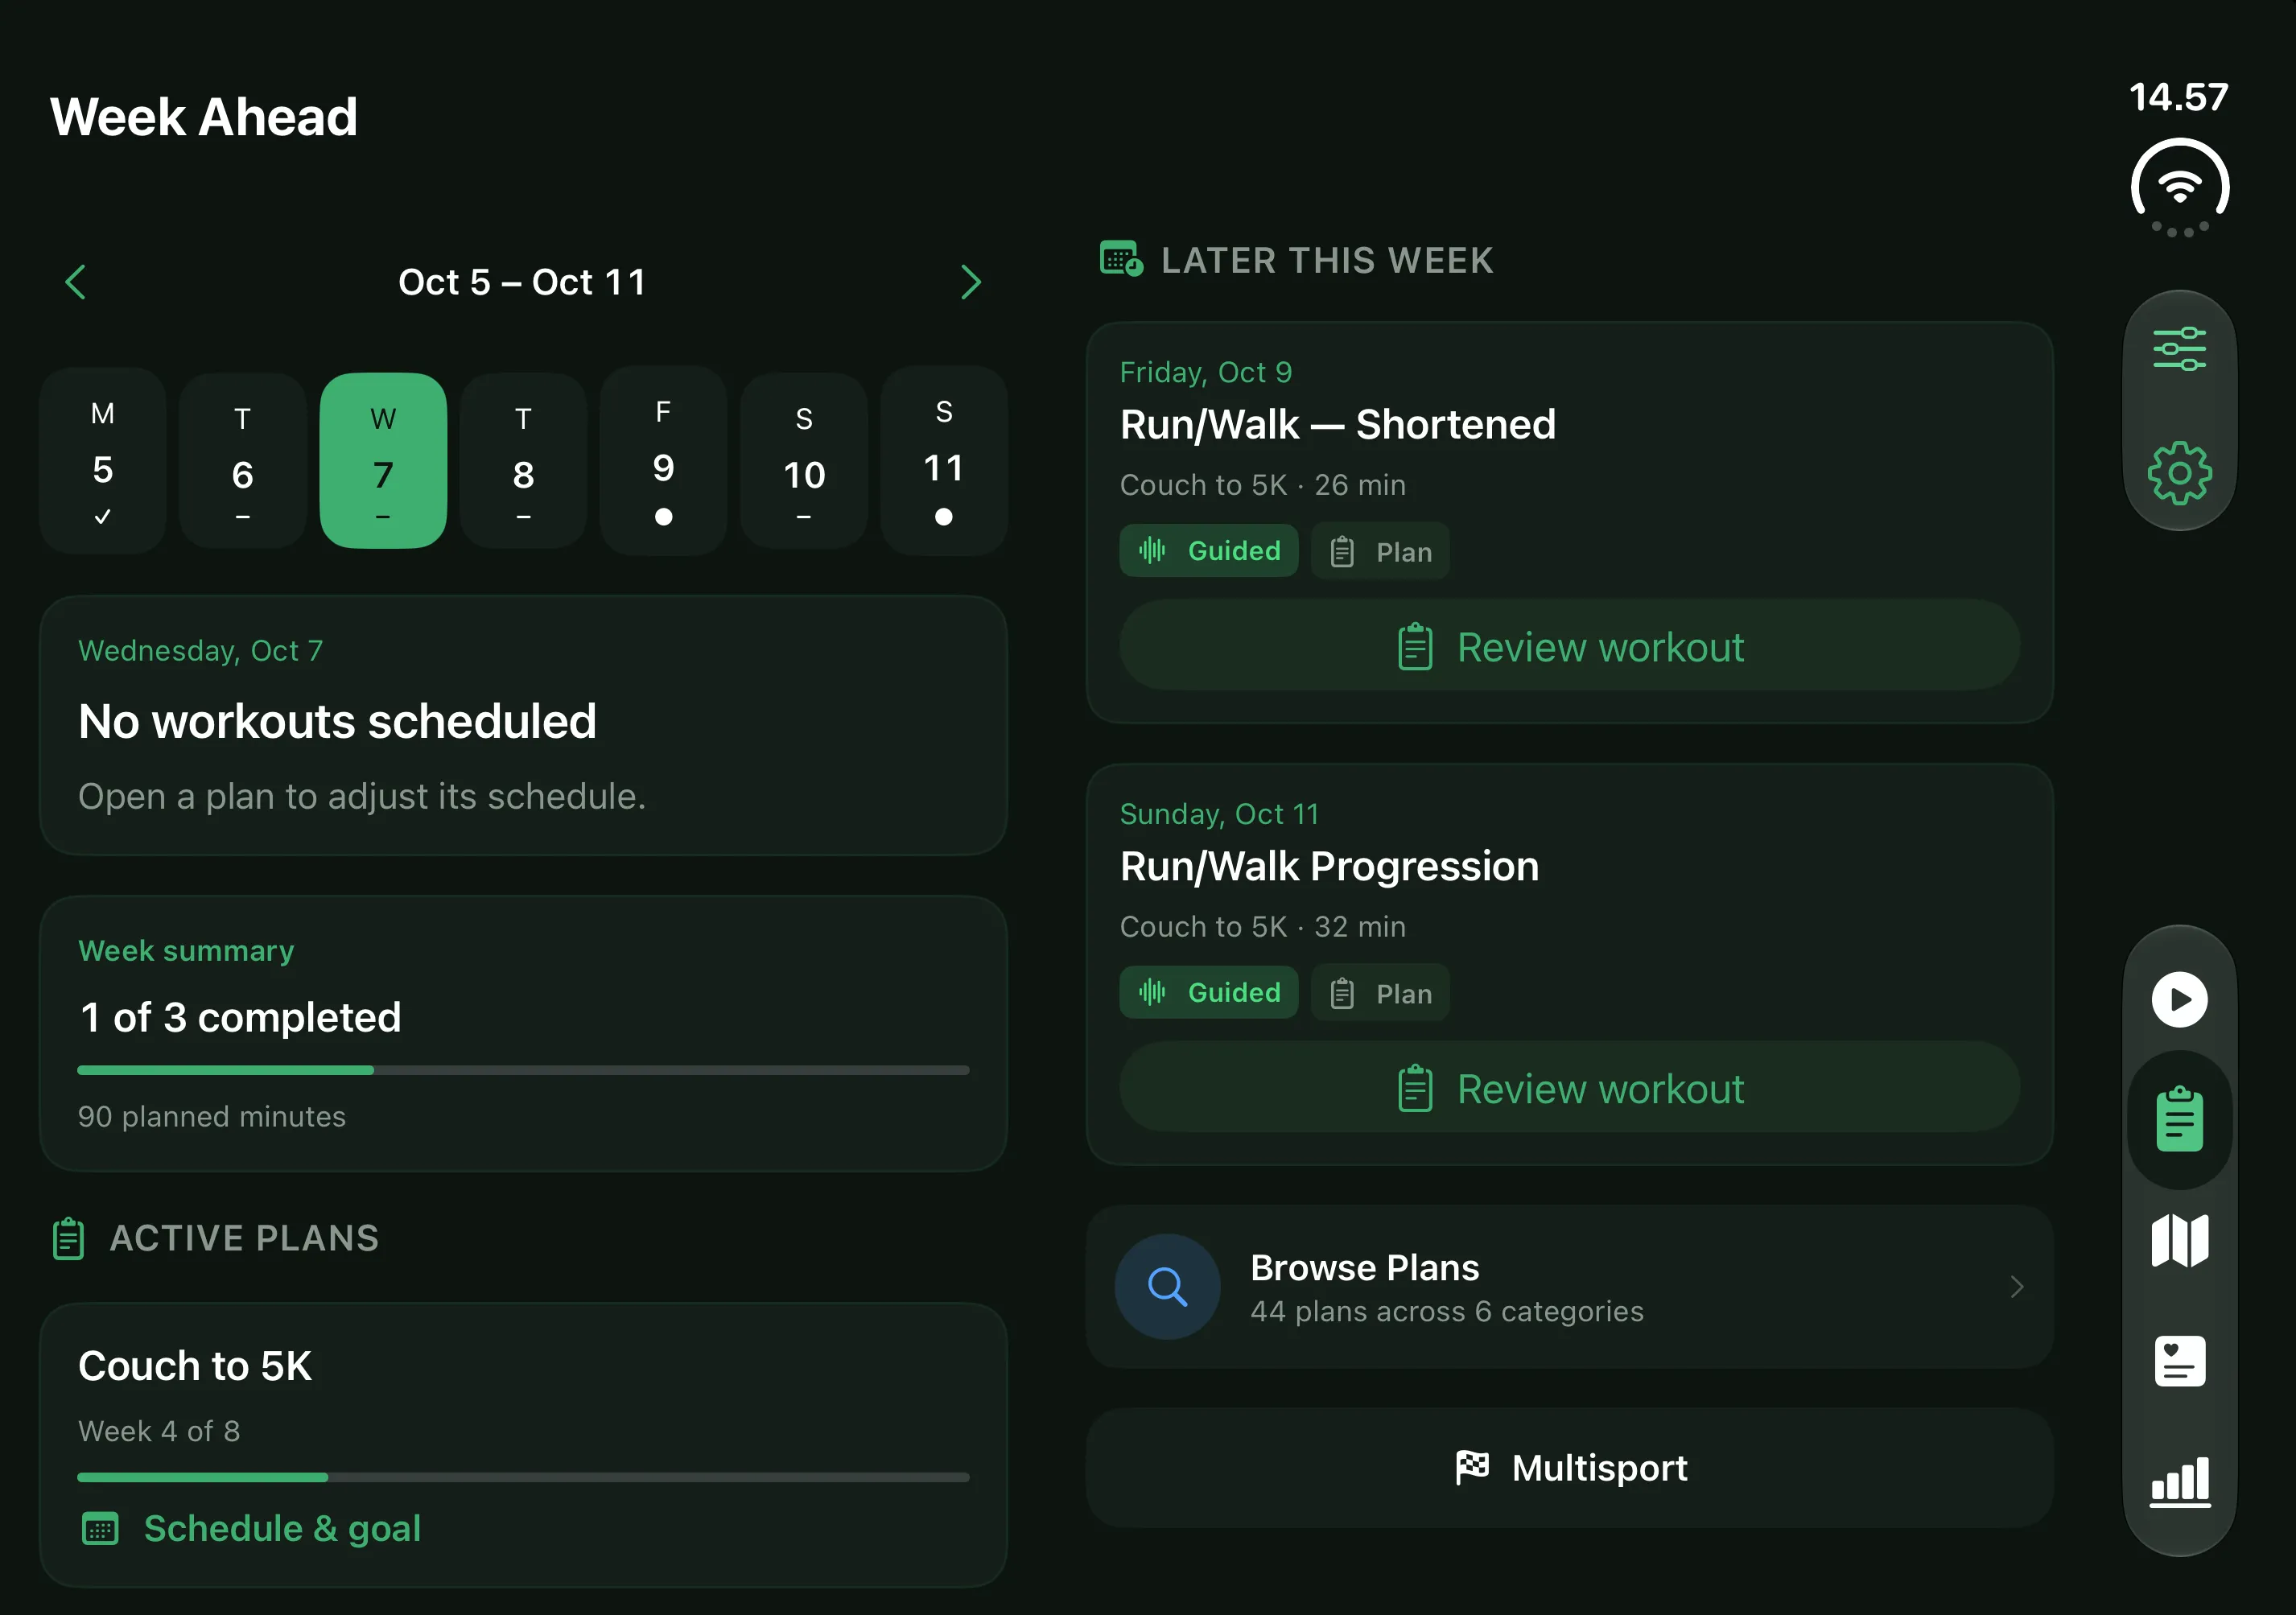The height and width of the screenshot is (1615, 2296).
Task: Tap the play workout icon
Action: tap(2179, 999)
